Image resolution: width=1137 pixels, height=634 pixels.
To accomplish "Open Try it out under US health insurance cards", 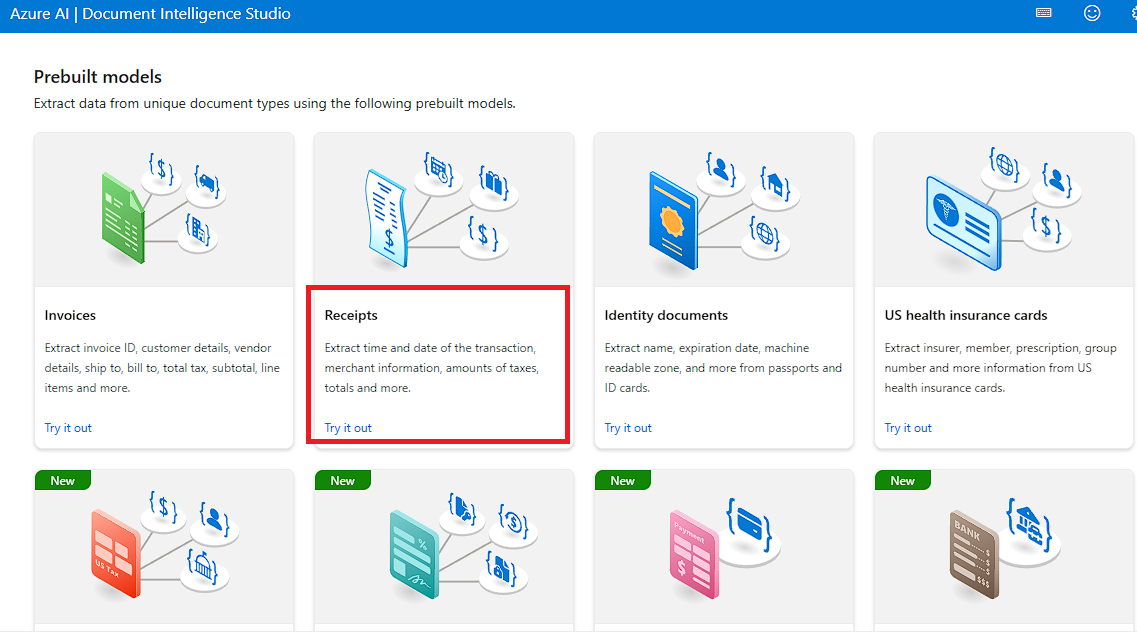I will [908, 427].
